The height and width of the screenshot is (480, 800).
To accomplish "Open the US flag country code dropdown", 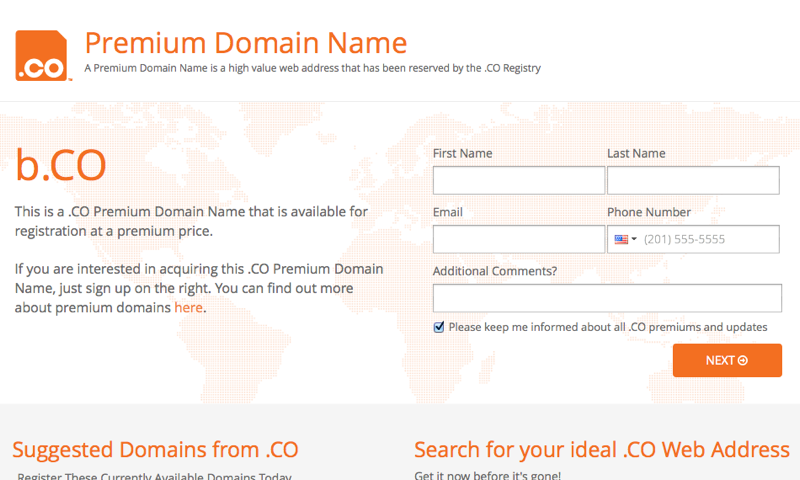I will click(x=625, y=240).
